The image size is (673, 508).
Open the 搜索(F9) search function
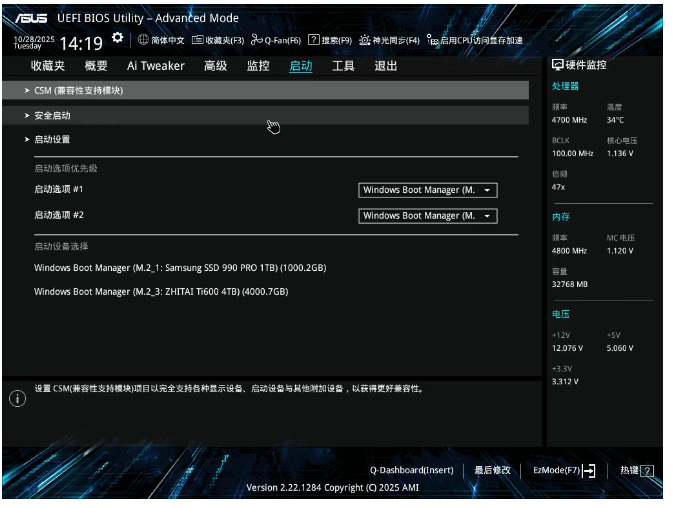pos(330,40)
